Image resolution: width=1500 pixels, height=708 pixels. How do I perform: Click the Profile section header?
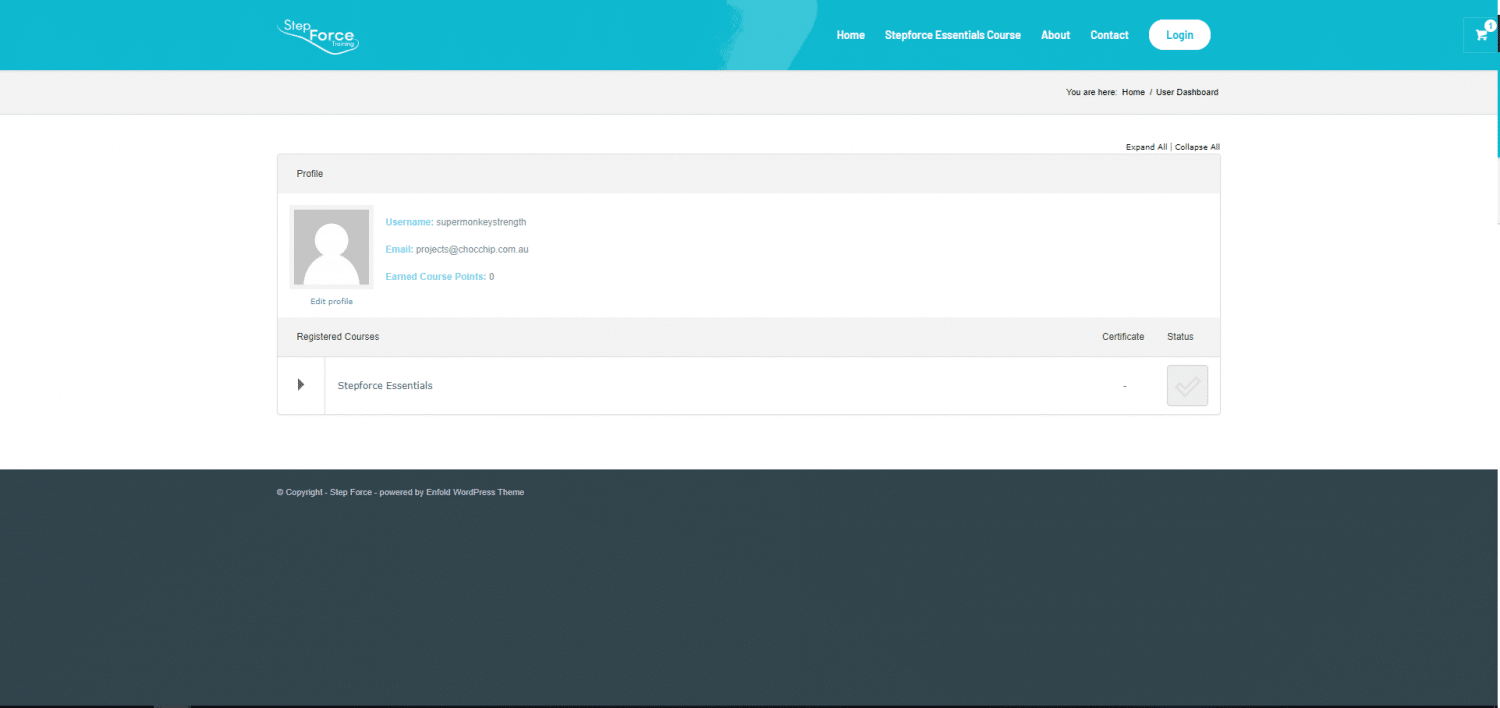310,174
